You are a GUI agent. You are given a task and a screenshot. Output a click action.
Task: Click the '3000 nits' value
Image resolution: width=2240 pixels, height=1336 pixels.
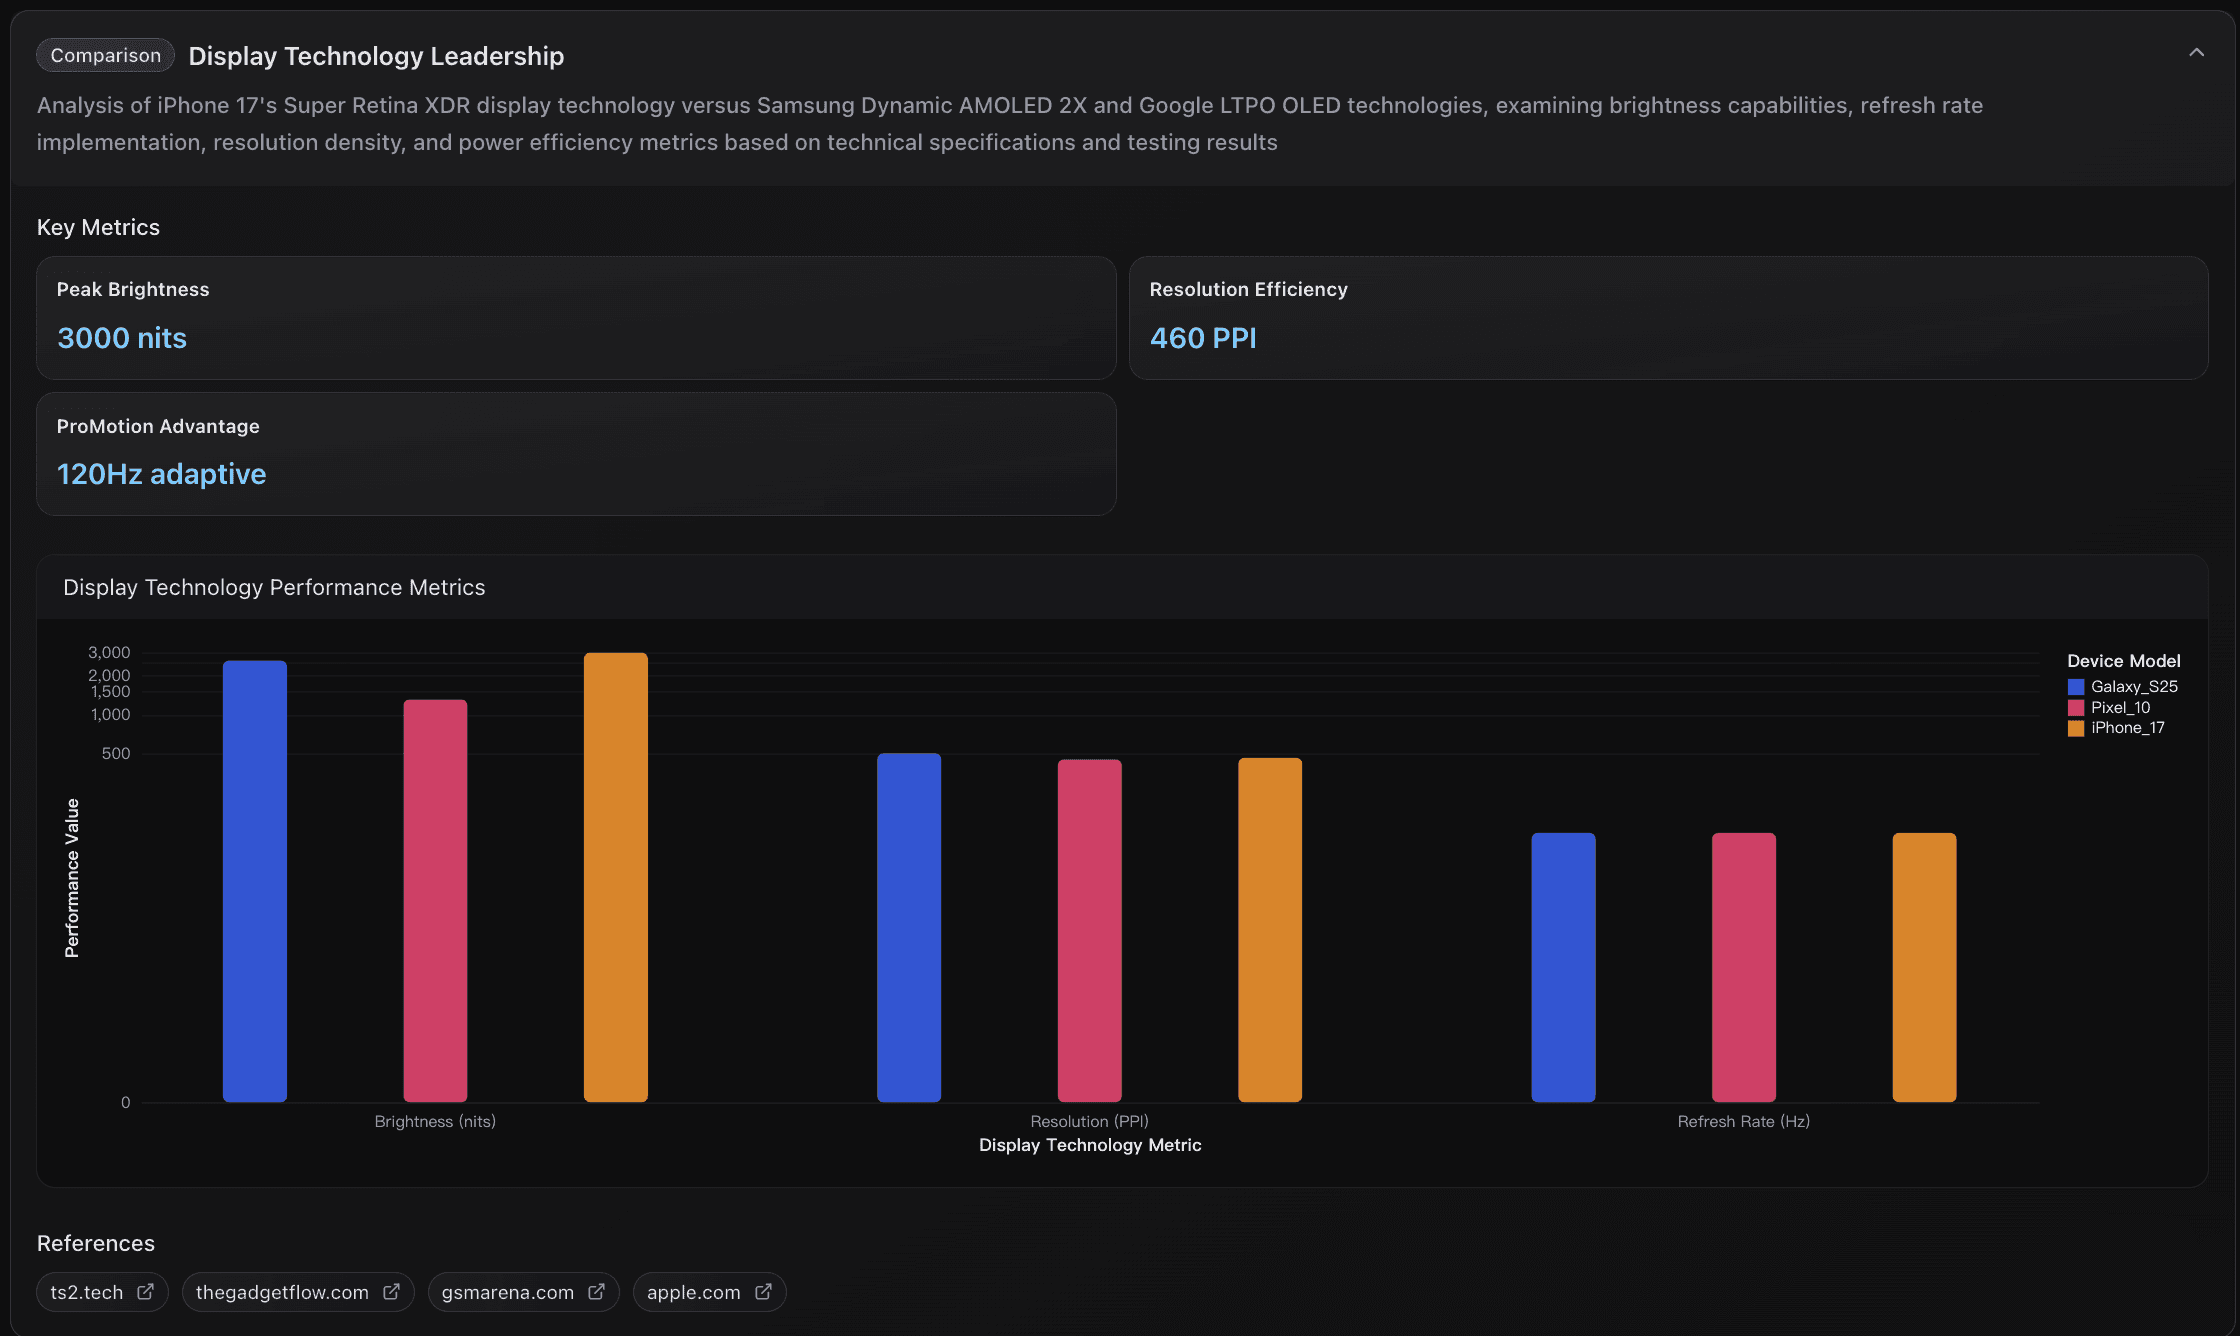tap(122, 338)
